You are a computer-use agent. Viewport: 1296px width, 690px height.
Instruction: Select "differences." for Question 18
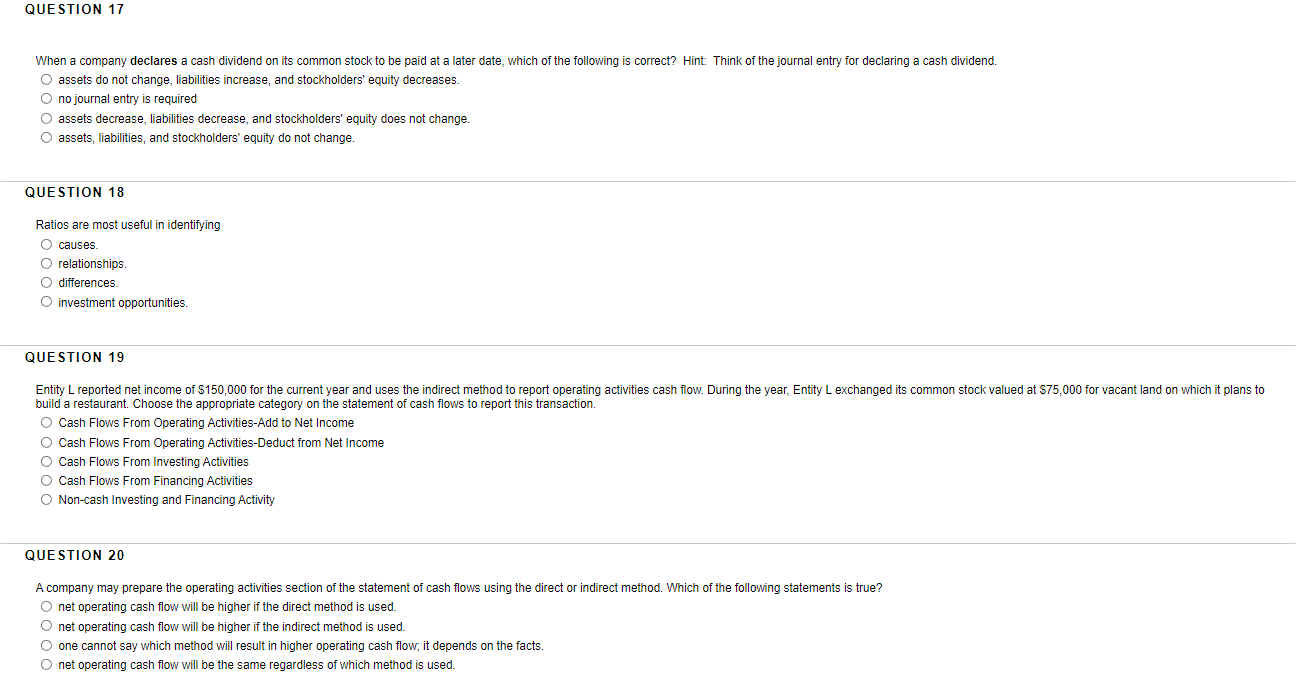point(46,282)
